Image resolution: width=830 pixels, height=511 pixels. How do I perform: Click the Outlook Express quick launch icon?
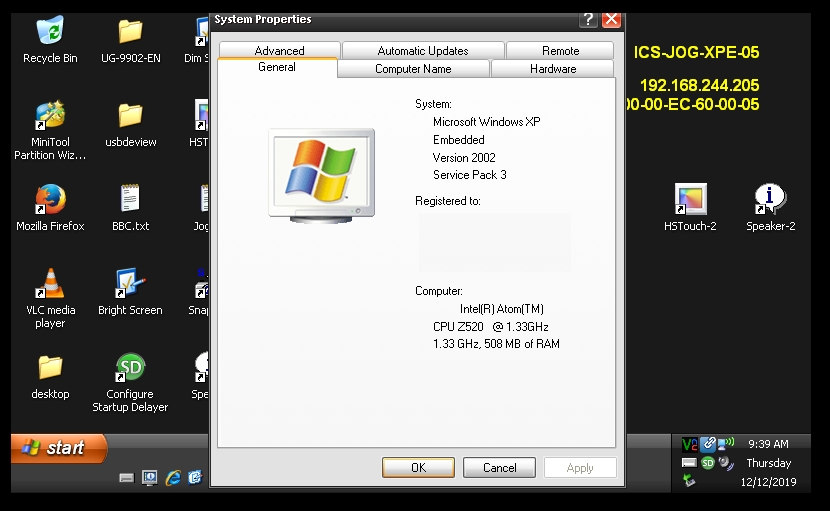195,478
